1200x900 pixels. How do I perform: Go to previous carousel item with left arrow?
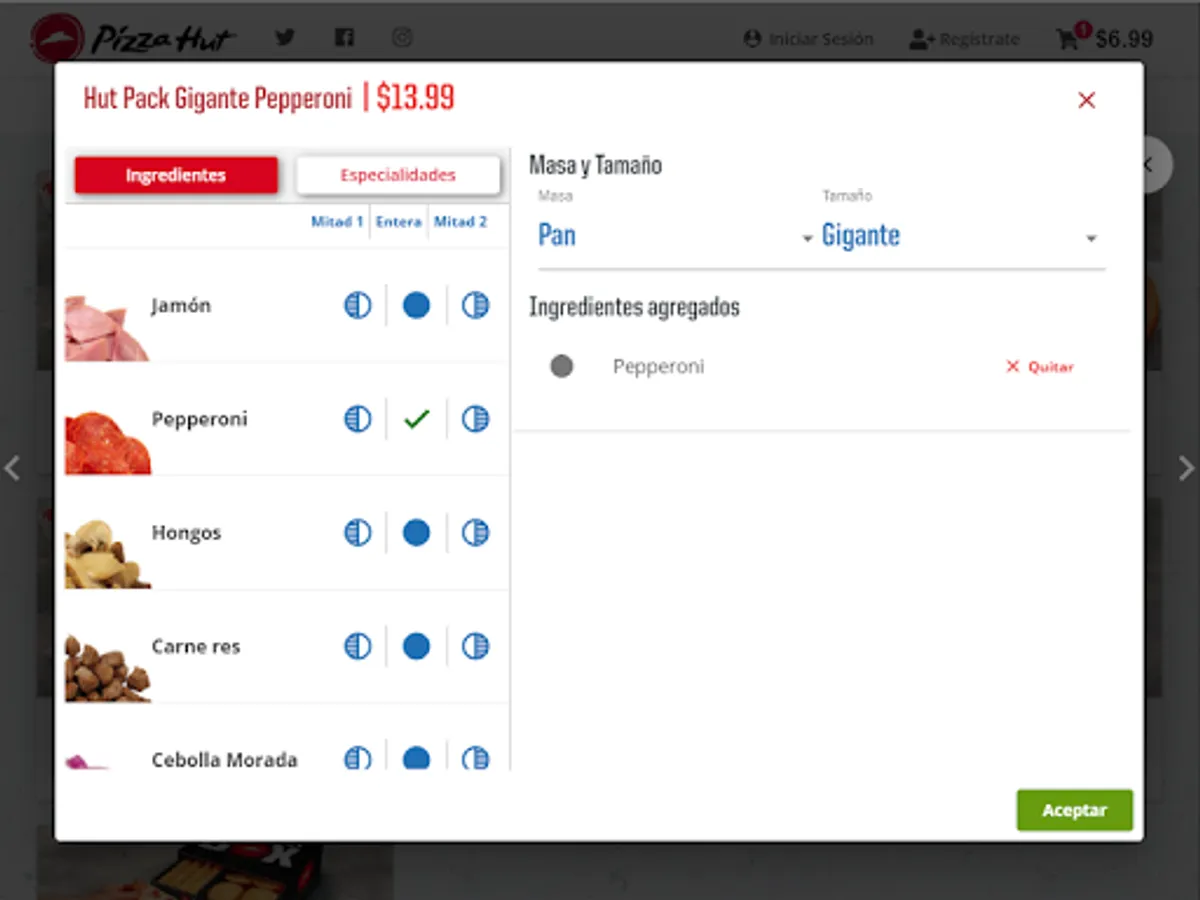(12, 467)
